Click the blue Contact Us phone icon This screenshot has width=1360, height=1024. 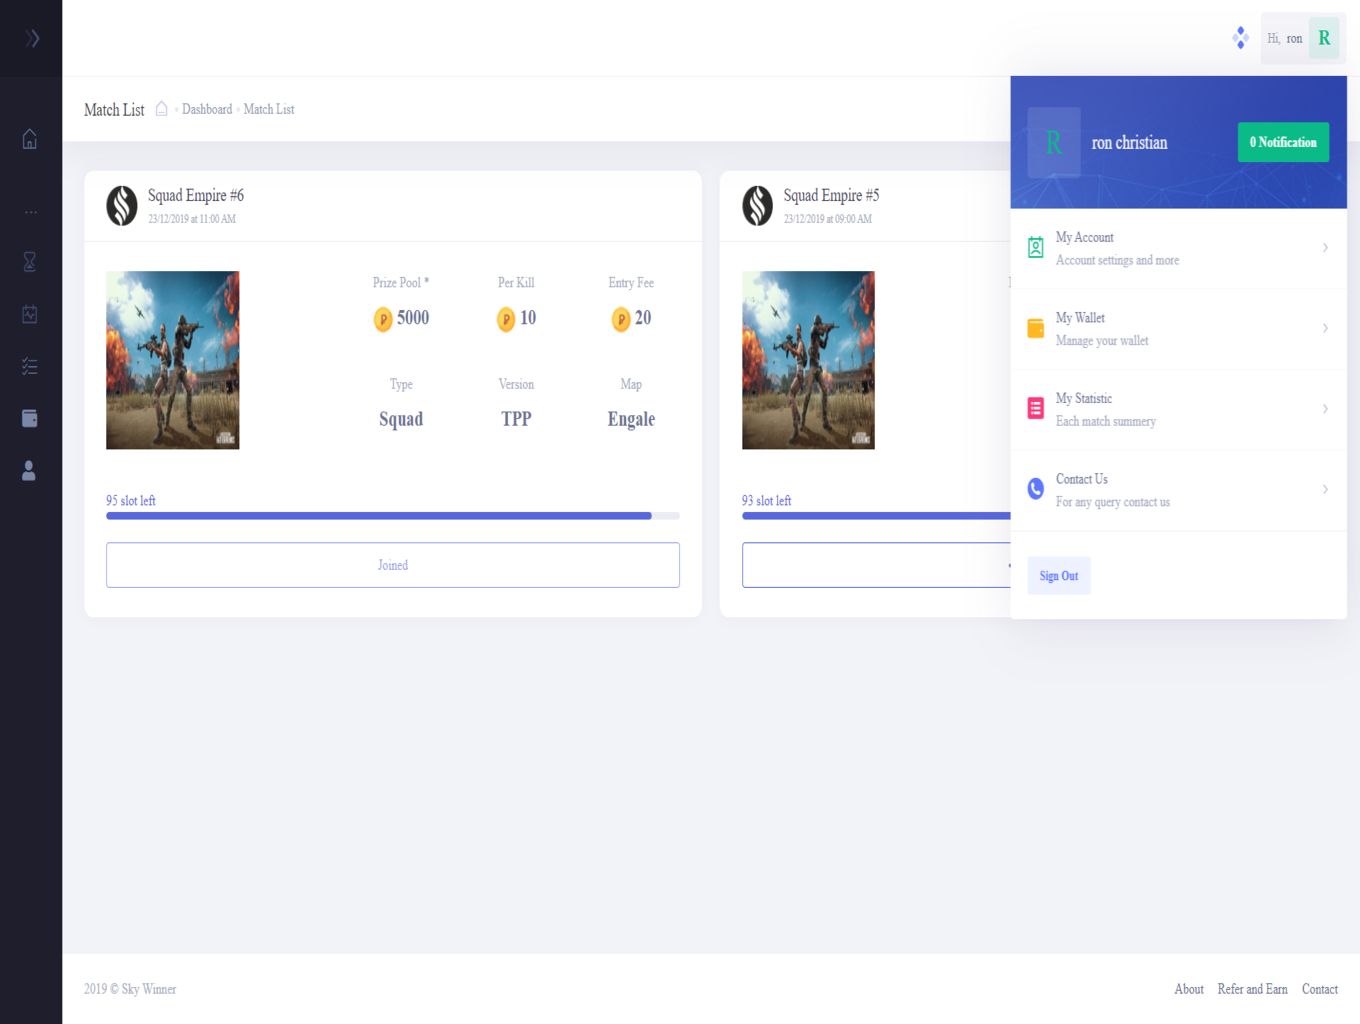(1036, 489)
